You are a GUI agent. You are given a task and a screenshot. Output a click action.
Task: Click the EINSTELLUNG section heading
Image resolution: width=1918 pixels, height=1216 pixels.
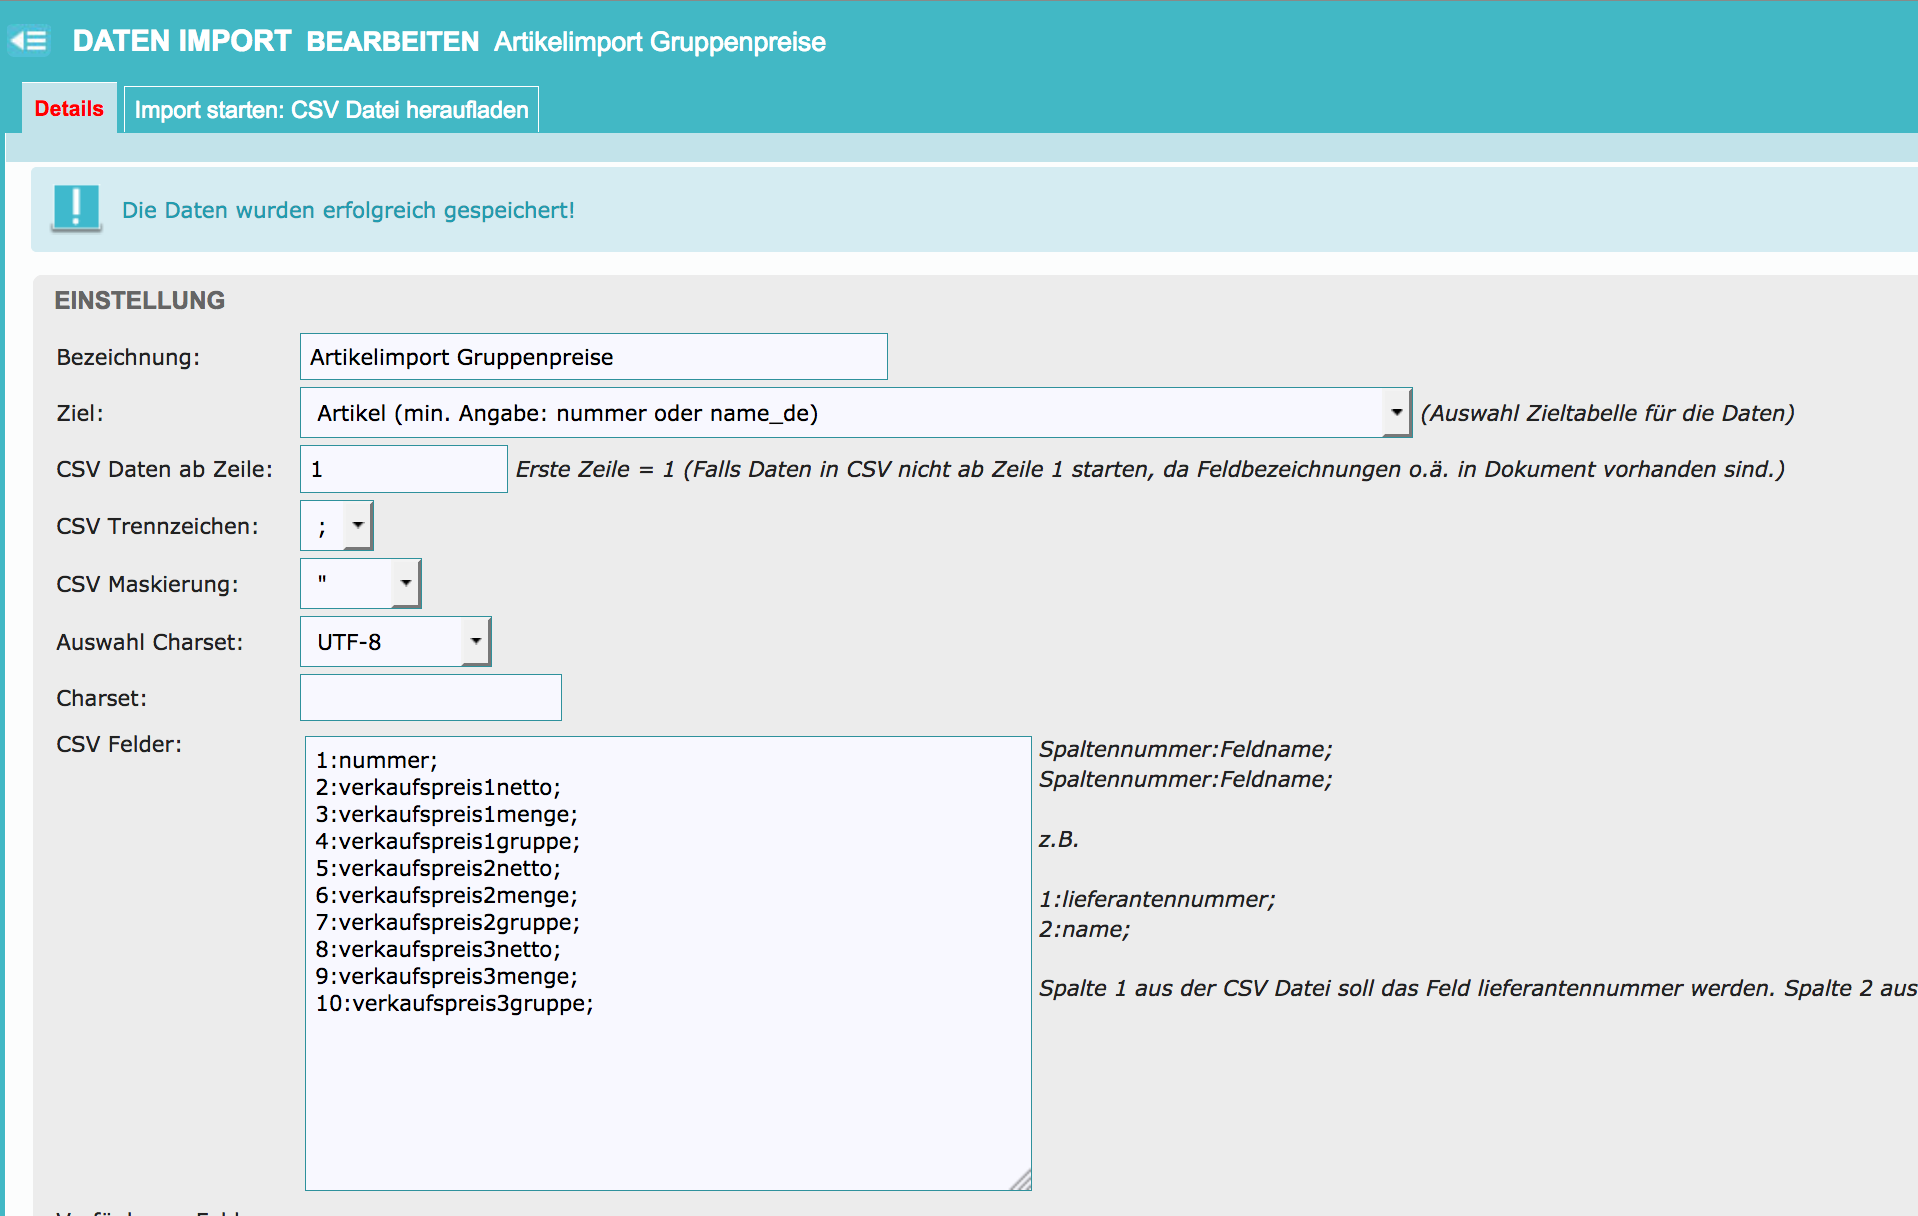140,300
